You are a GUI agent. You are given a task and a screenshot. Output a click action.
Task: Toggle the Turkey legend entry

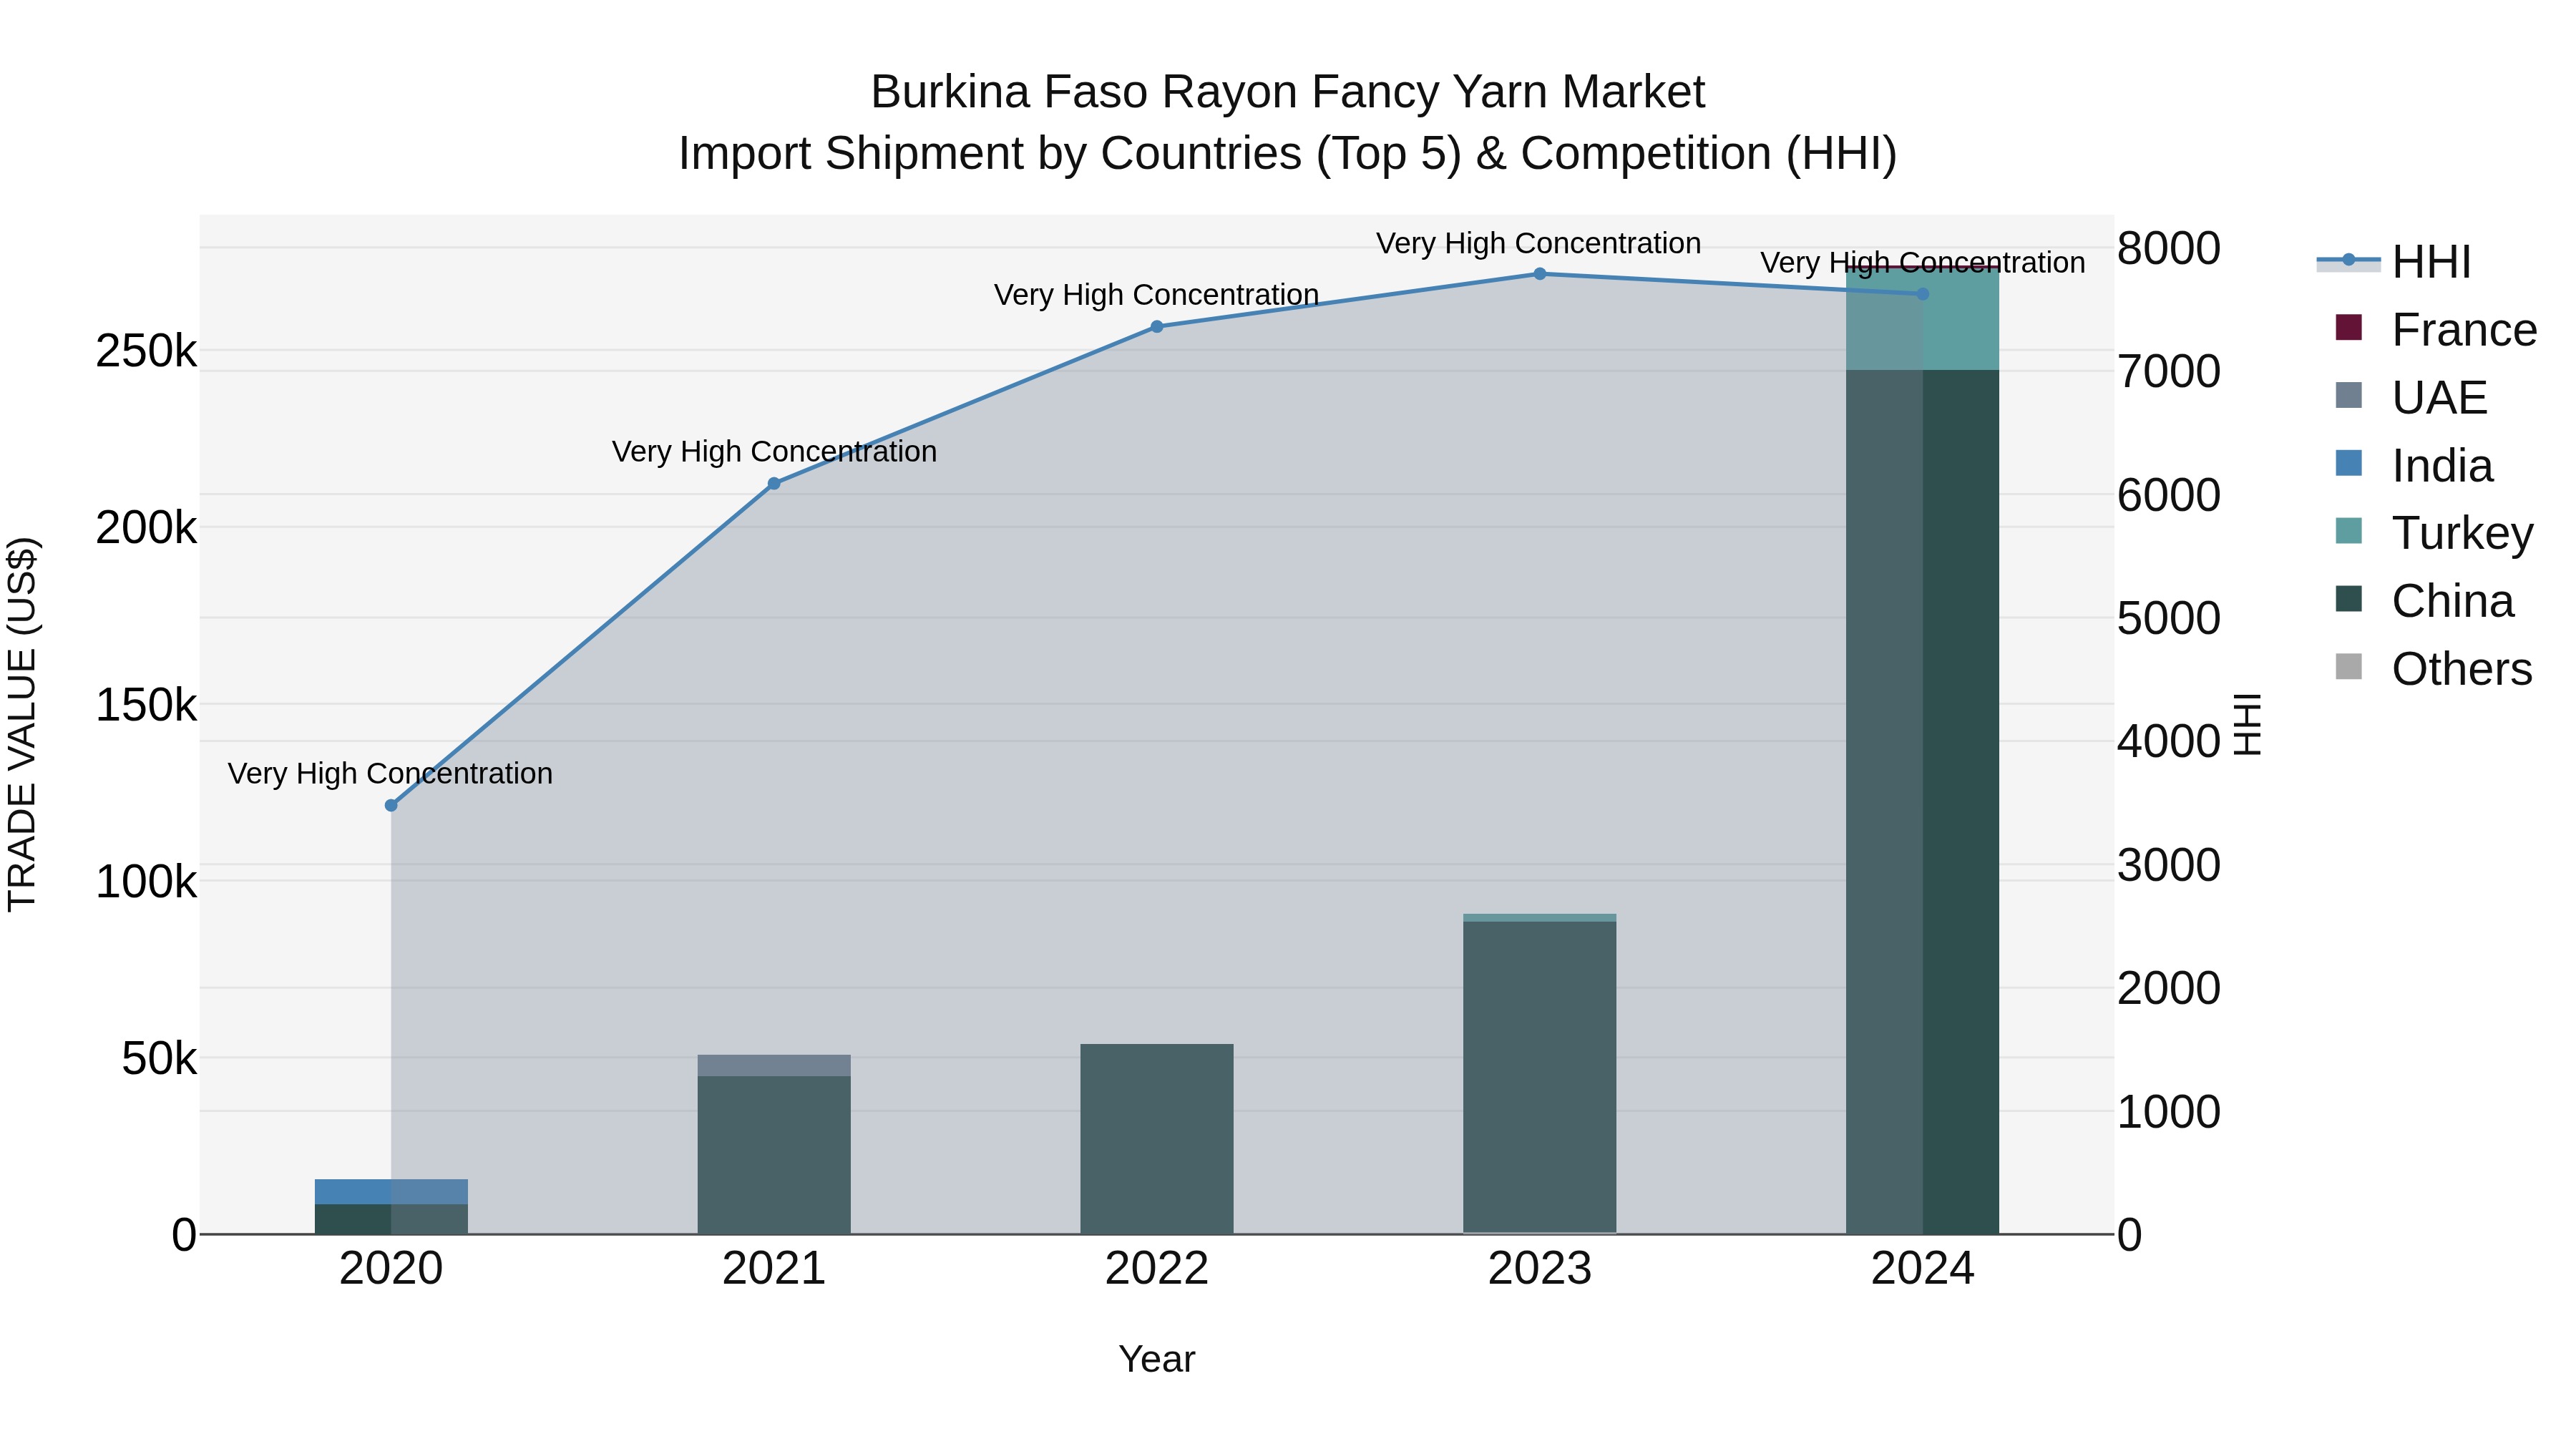point(2434,533)
